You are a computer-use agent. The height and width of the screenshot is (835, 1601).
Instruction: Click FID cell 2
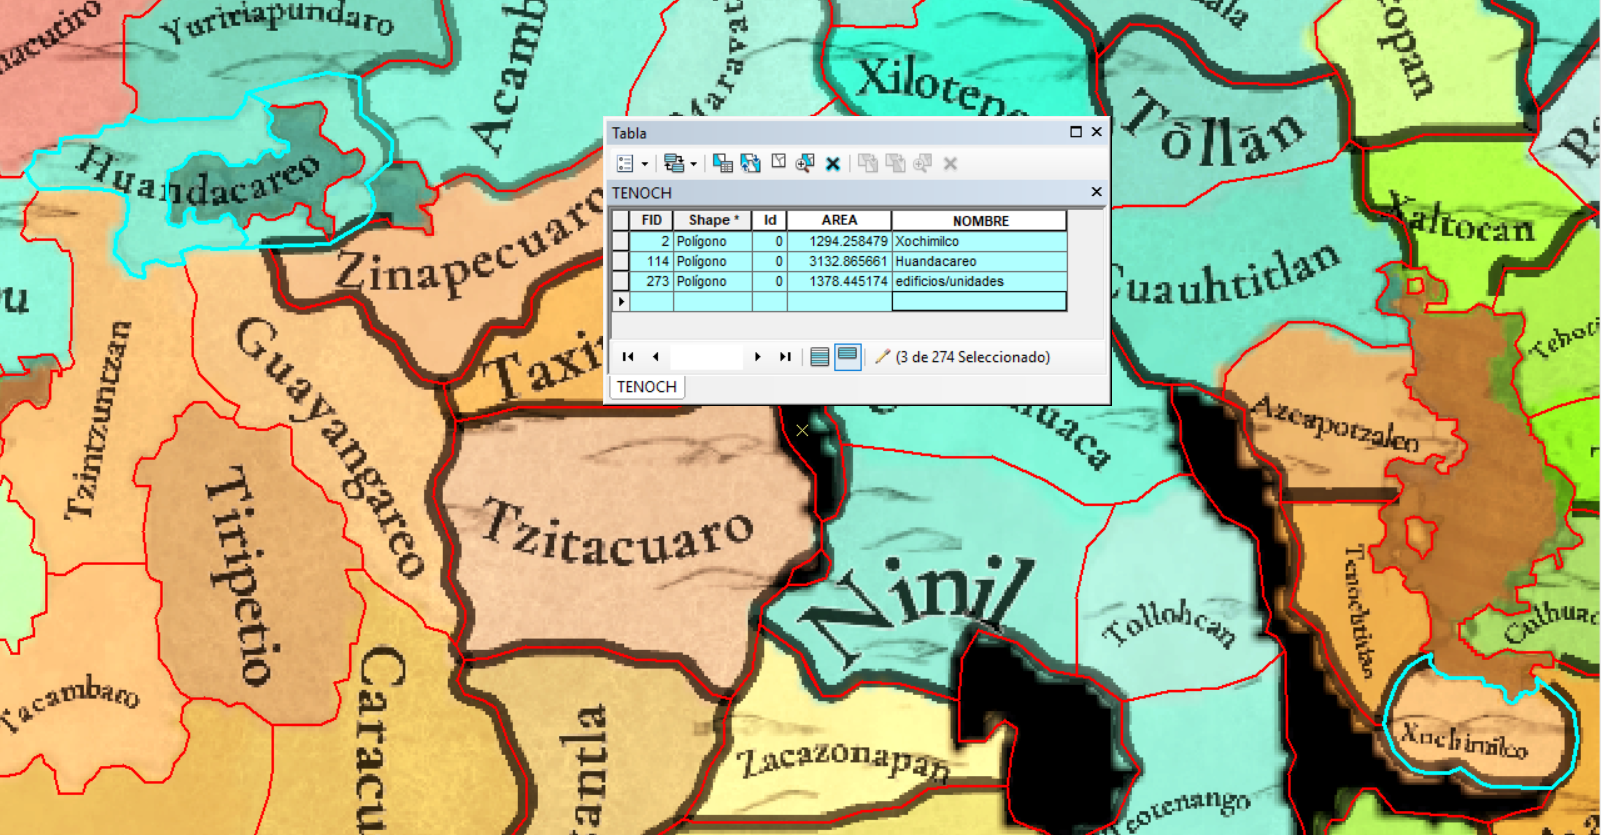point(652,241)
